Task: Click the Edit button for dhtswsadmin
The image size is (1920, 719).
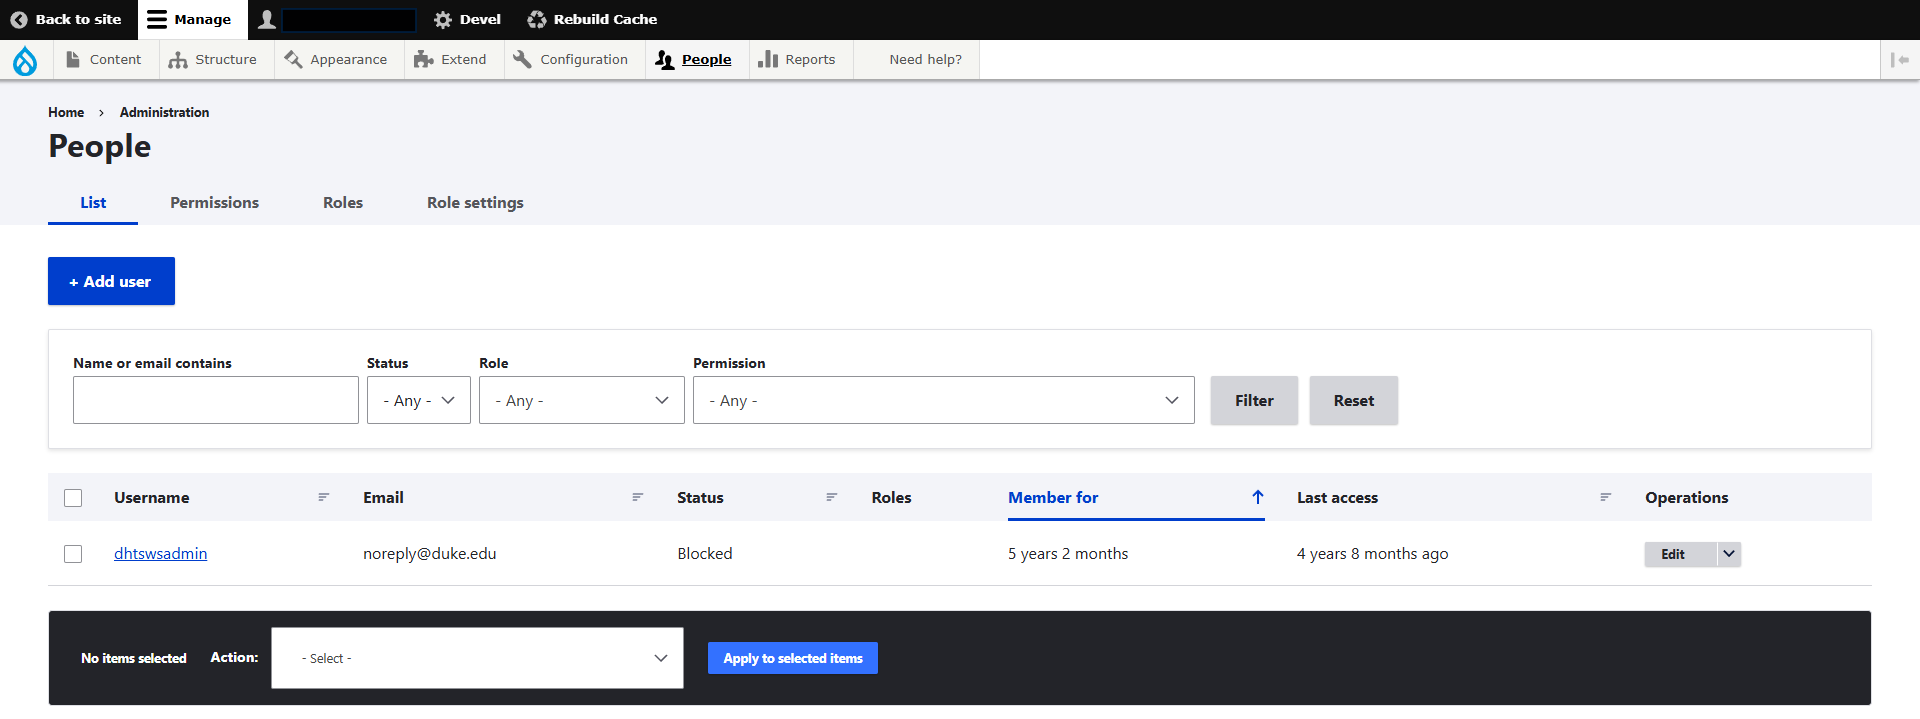Action: coord(1681,554)
